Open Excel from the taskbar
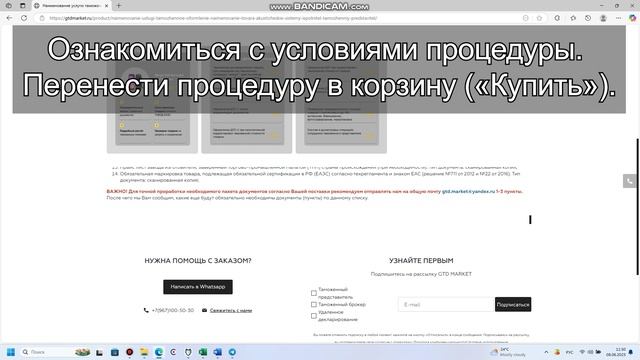This screenshot has width=640, height=360. [x=203, y=352]
